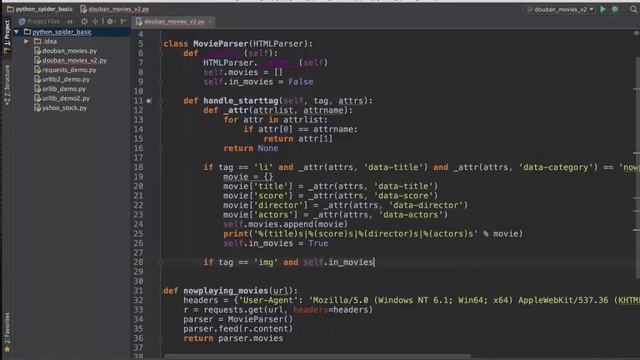Place cursor at end of line 28
The height and width of the screenshot is (360, 640).
click(x=374, y=262)
